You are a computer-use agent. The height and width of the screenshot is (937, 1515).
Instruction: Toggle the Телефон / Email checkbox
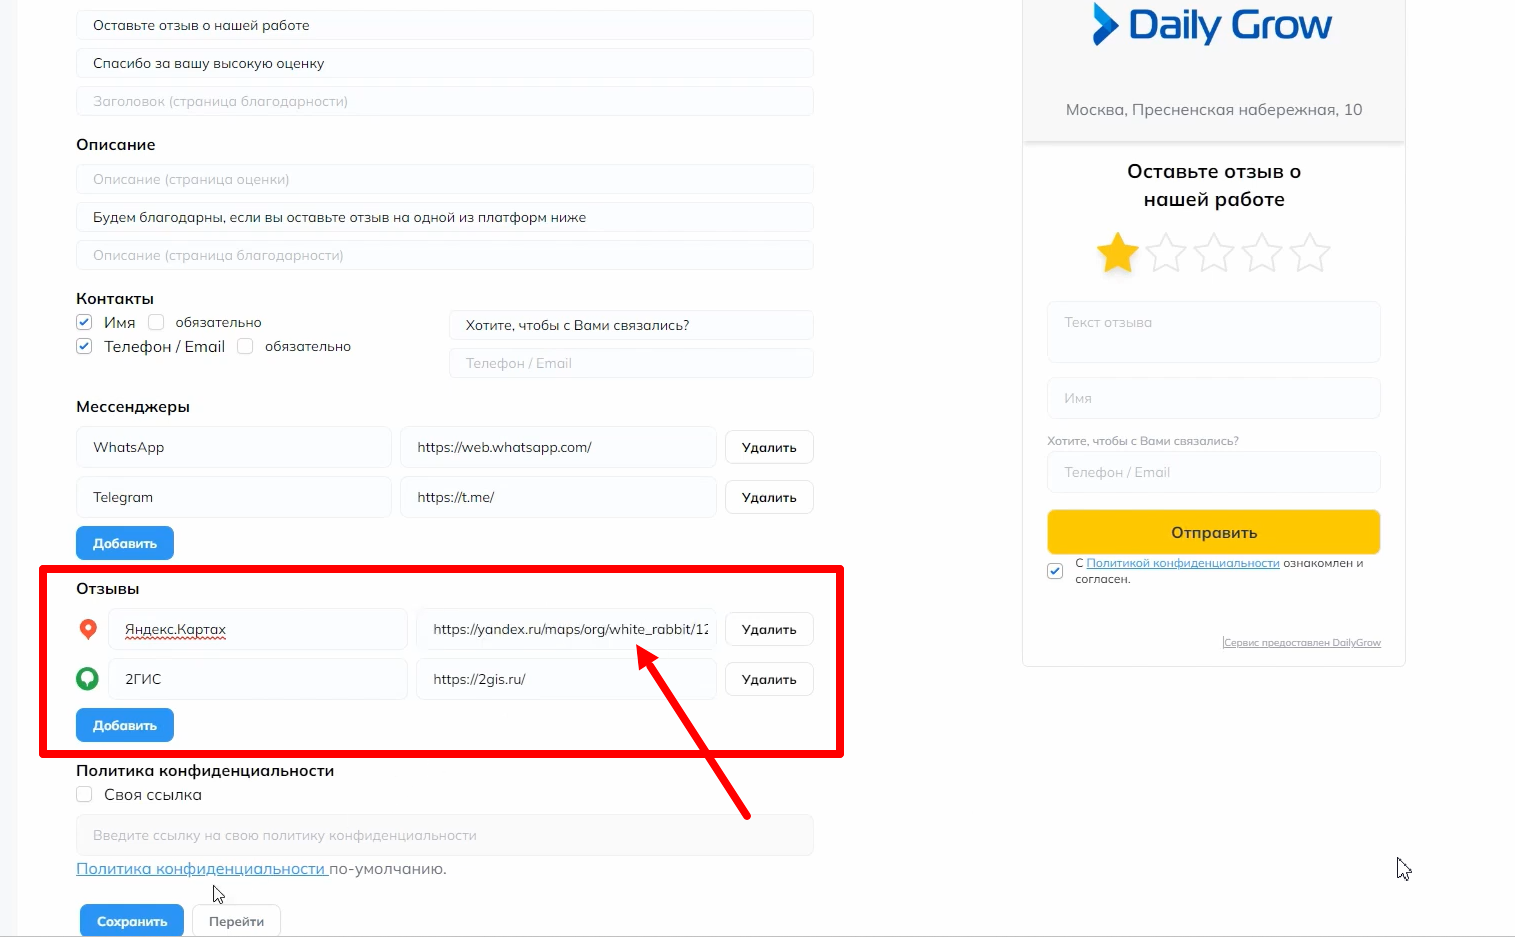(84, 346)
